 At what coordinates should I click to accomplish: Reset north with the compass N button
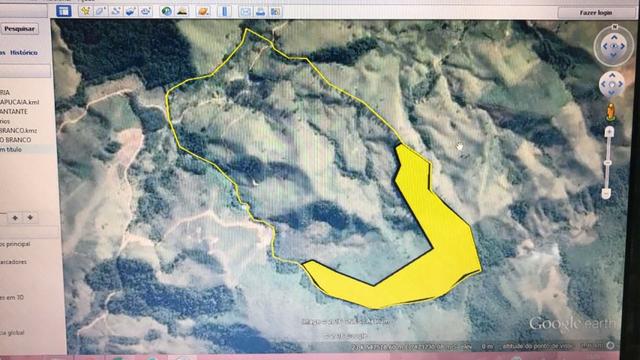(615, 27)
